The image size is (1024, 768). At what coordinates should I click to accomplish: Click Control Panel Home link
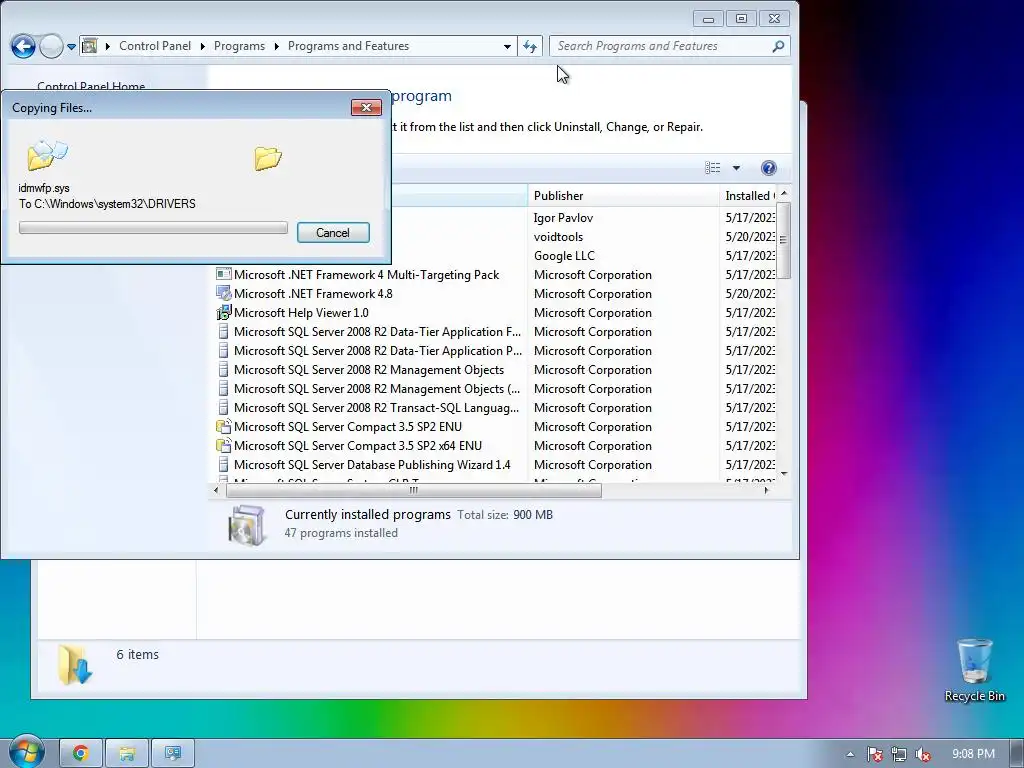click(91, 86)
